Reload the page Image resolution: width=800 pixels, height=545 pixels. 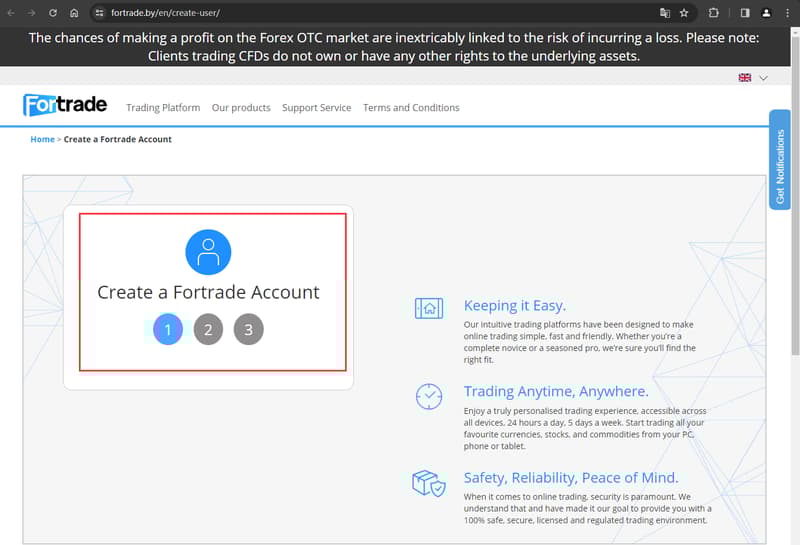coord(53,13)
